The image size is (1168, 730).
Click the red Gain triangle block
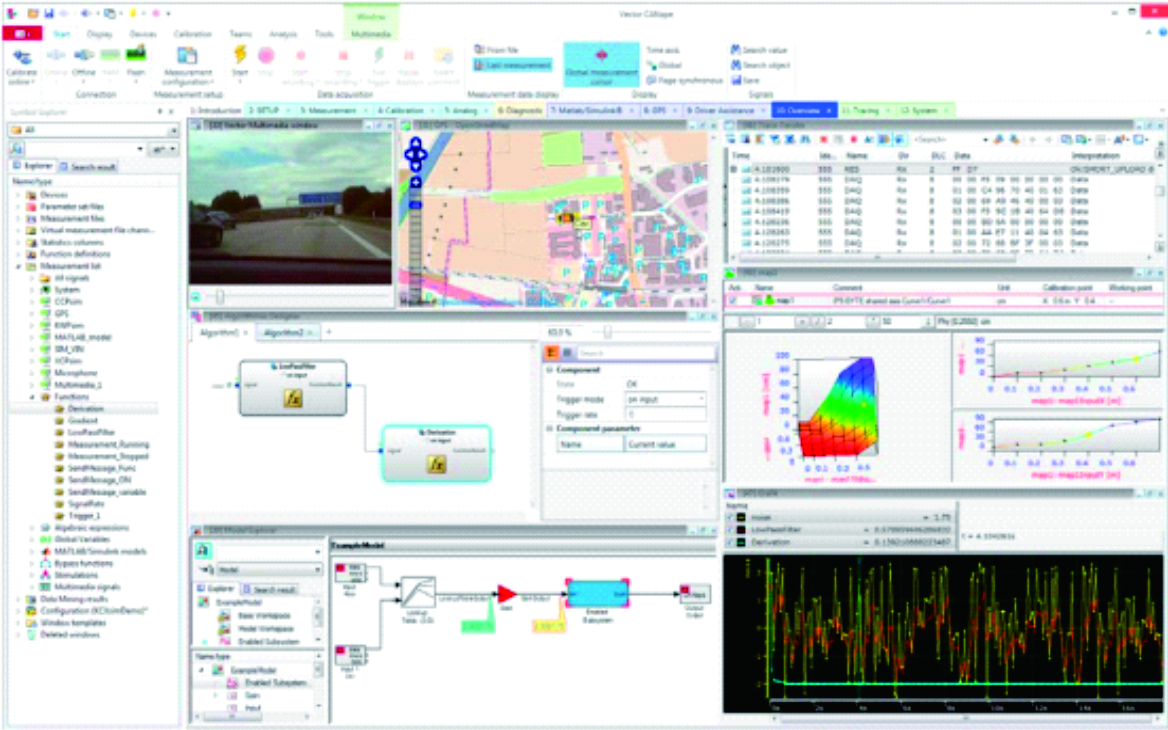[508, 594]
